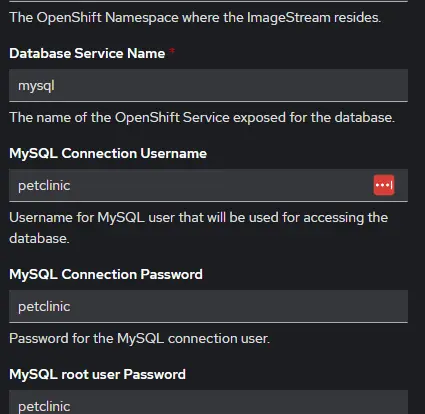This screenshot has height=414, width=425.
Task: Focus the MySQL Connection Password input field
Action: tap(208, 306)
